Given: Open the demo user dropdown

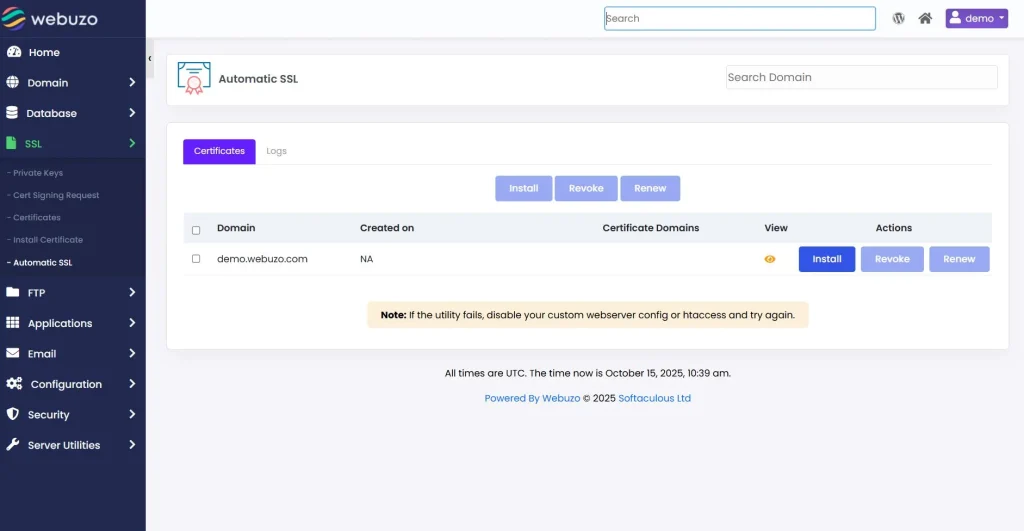Looking at the screenshot, I should [x=976, y=18].
